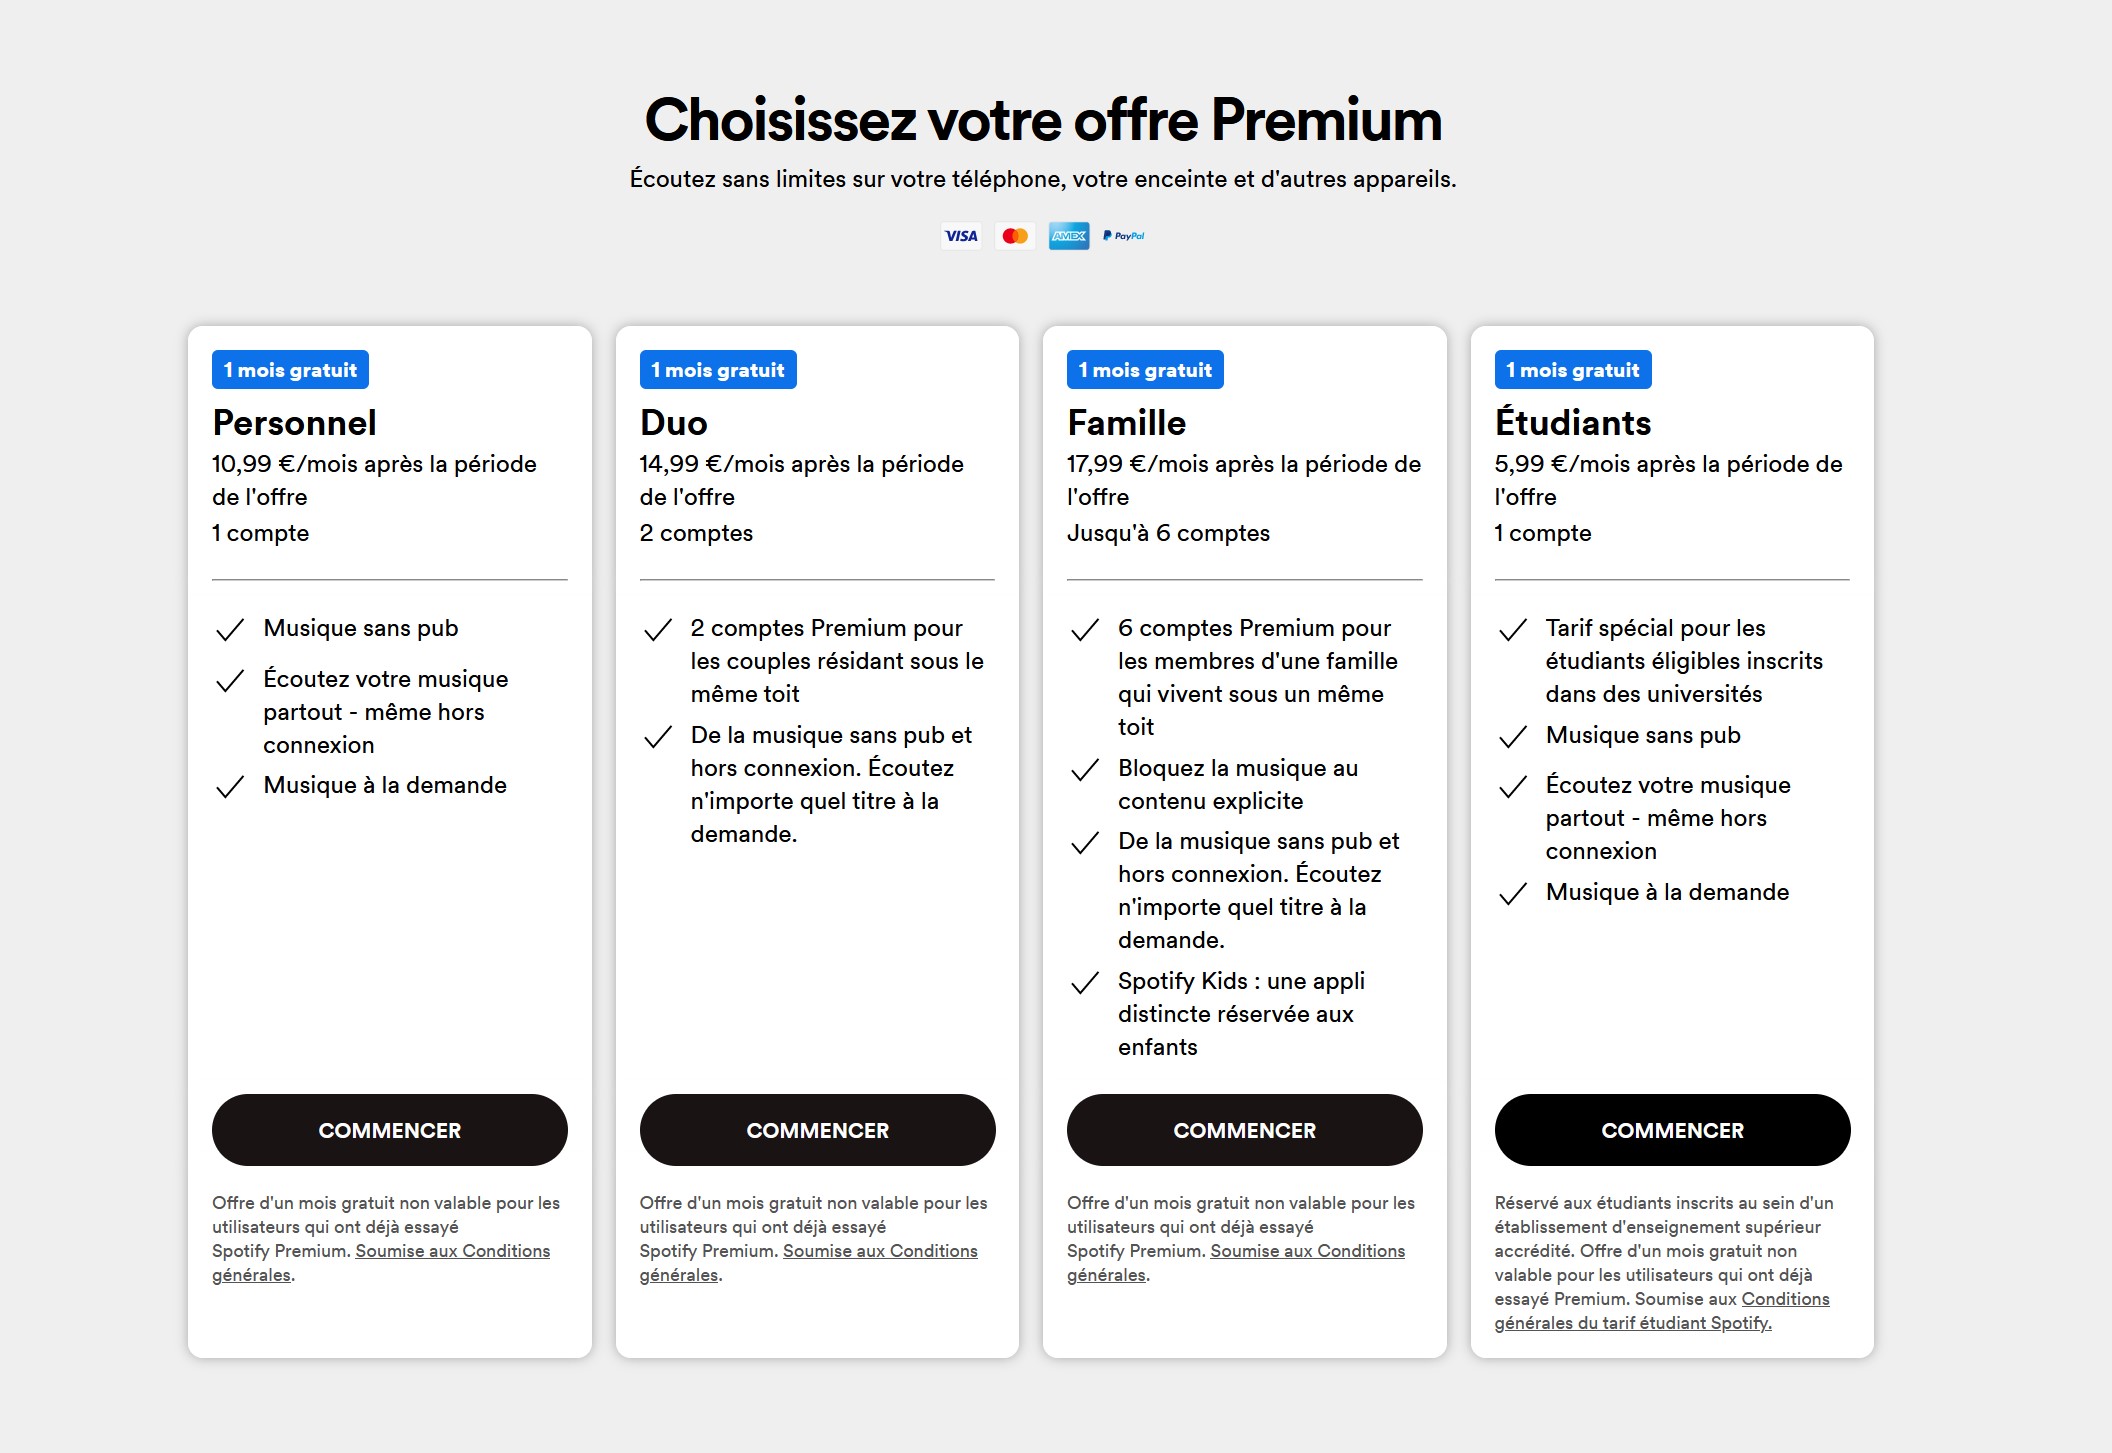Viewport: 2112px width, 1453px height.
Task: Open Conditions générales link under Duo
Action: point(880,1251)
